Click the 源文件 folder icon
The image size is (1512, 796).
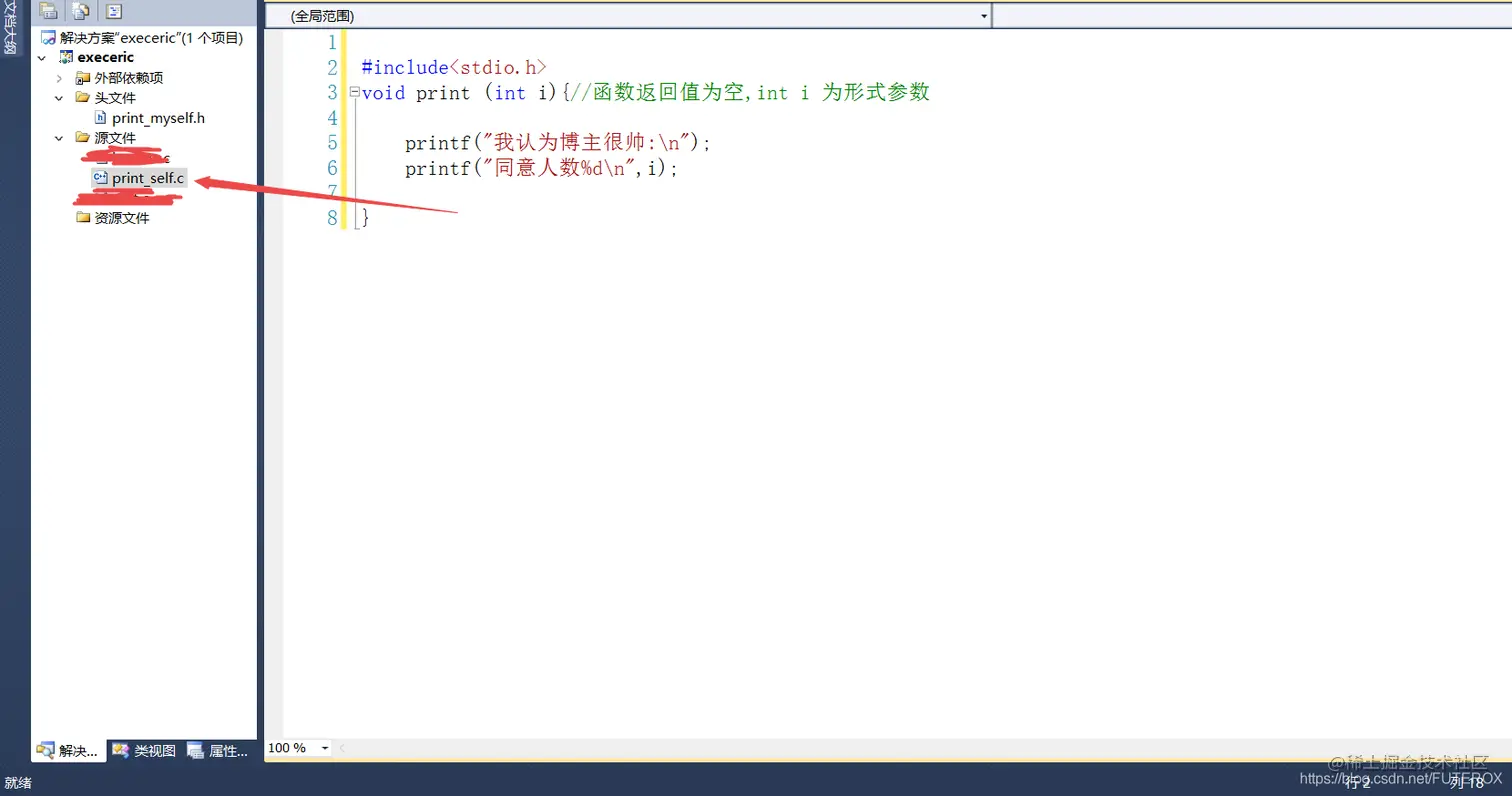[84, 138]
